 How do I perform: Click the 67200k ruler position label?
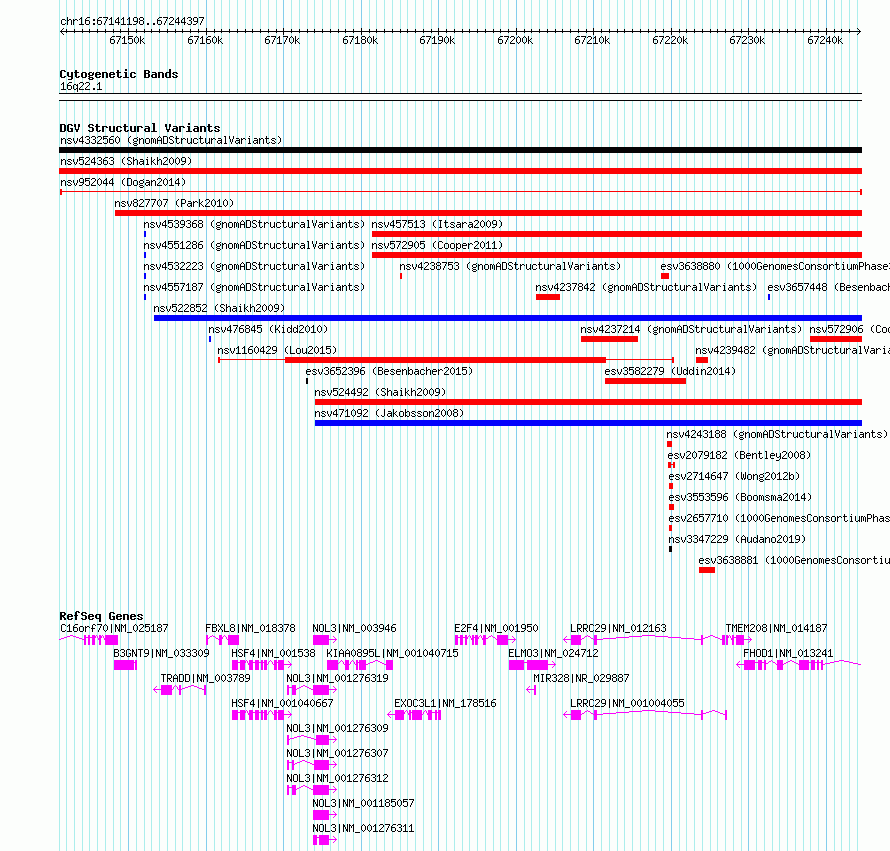coord(515,40)
